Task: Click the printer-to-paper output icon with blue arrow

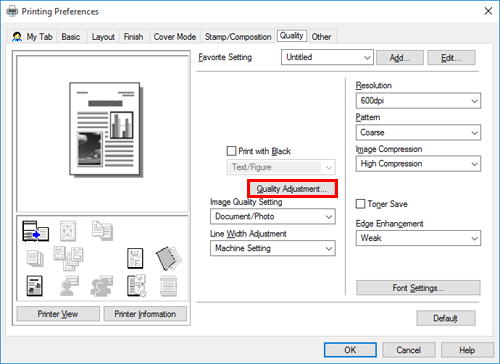Action: (x=35, y=231)
